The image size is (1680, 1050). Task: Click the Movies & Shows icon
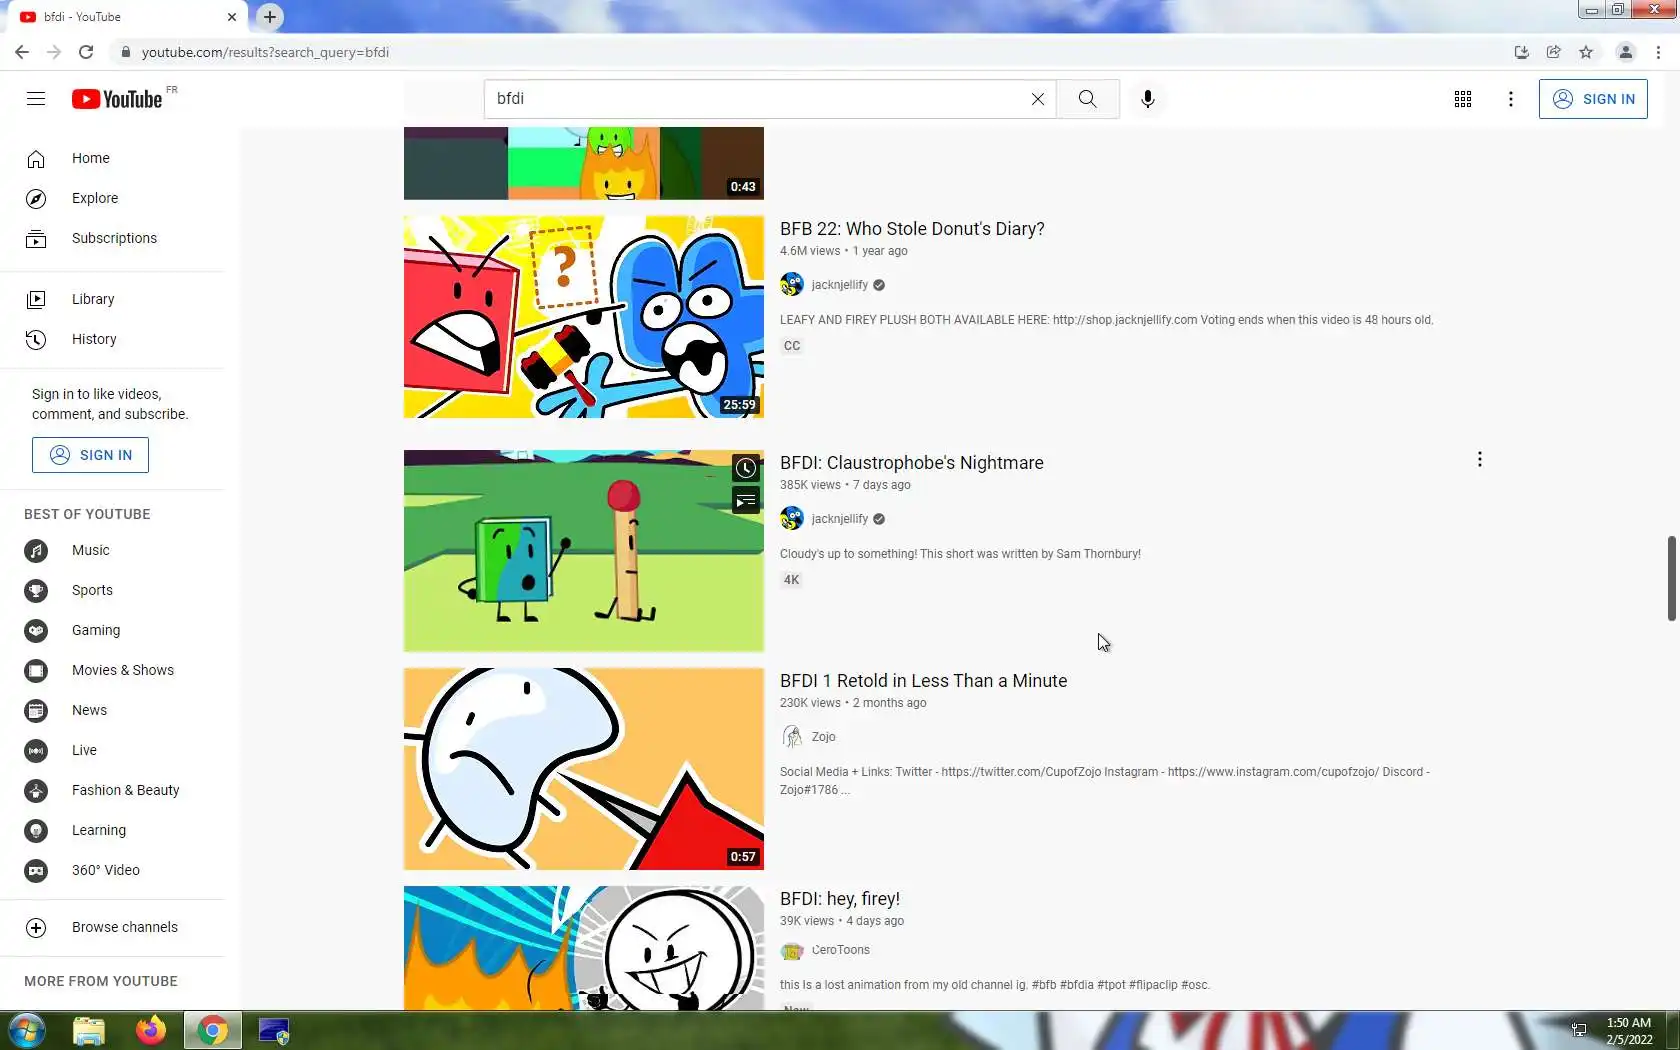click(36, 670)
